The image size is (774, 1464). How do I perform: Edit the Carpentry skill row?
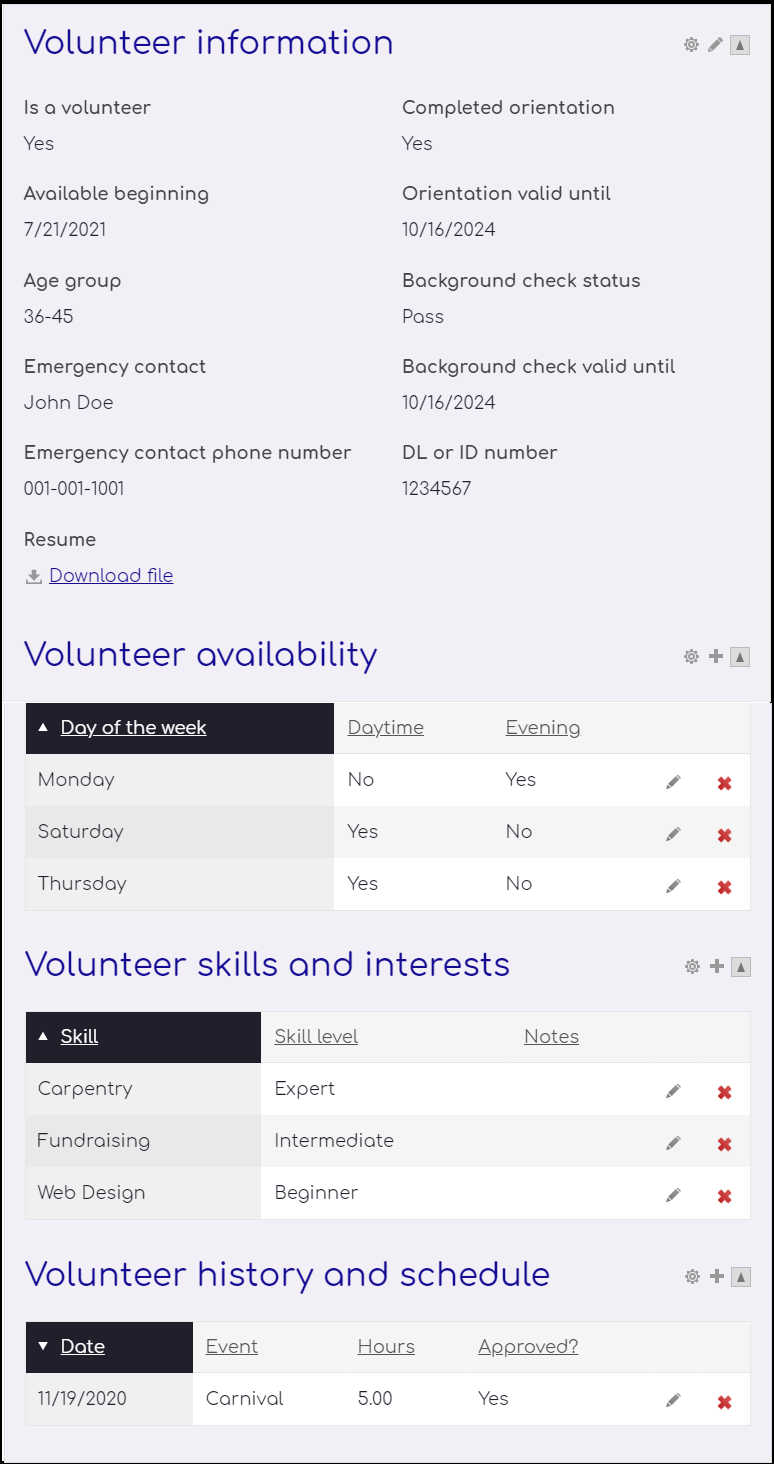[x=673, y=1092]
